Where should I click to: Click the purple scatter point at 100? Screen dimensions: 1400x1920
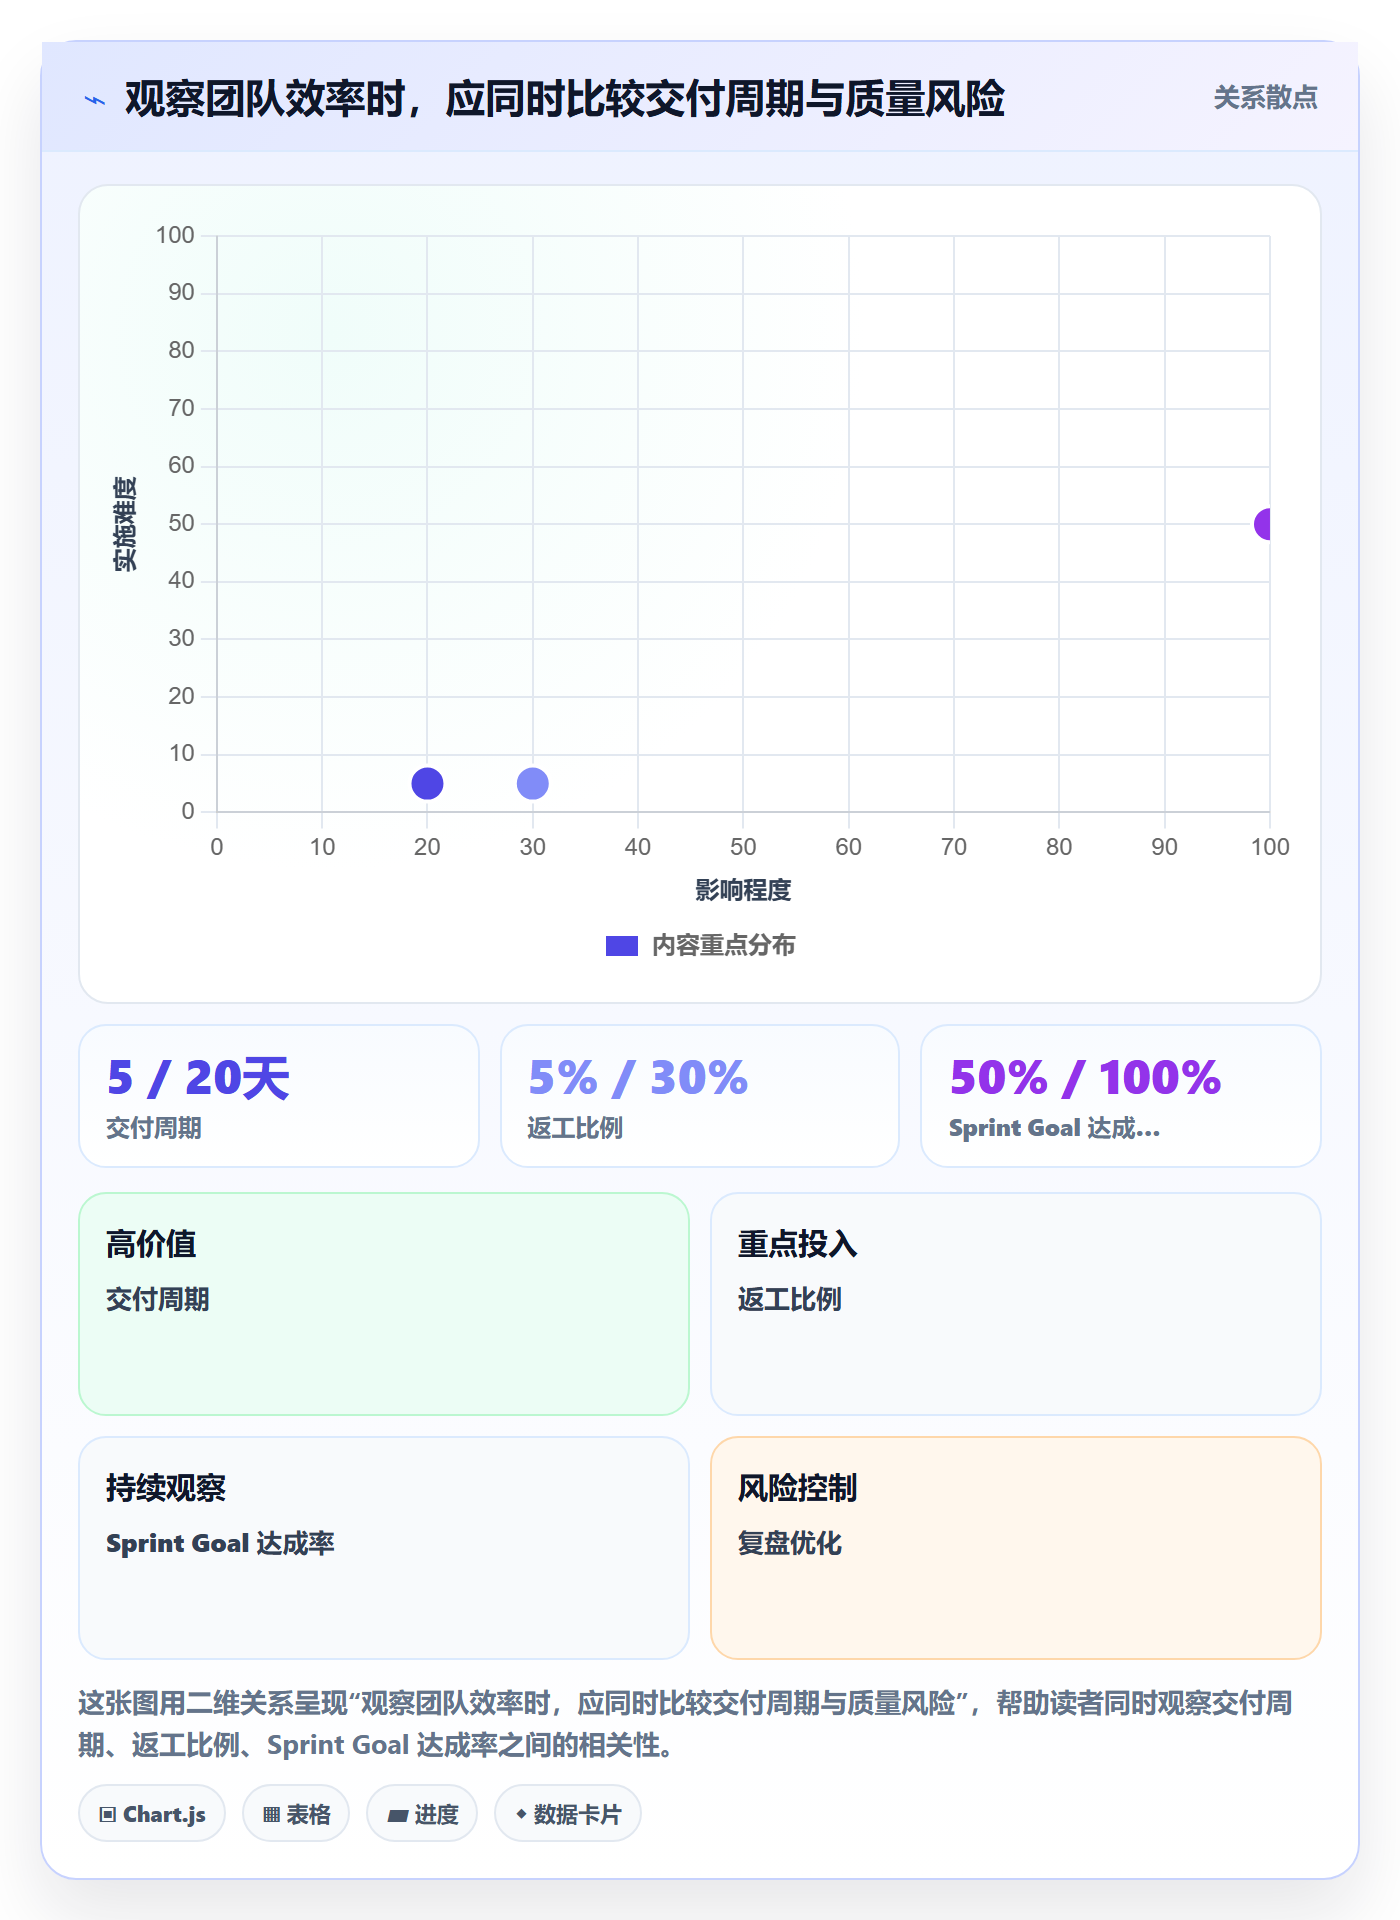tap(1263, 524)
